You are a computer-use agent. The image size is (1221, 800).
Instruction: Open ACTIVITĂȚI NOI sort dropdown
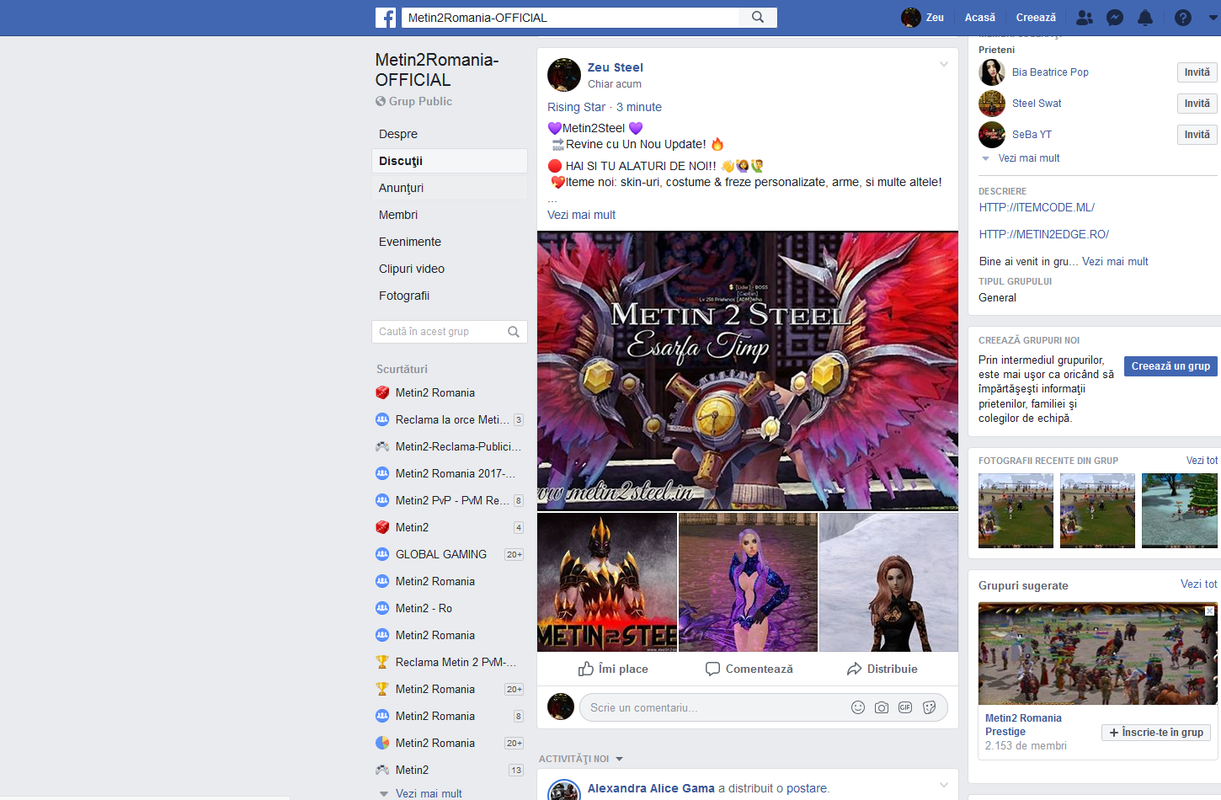coord(581,759)
